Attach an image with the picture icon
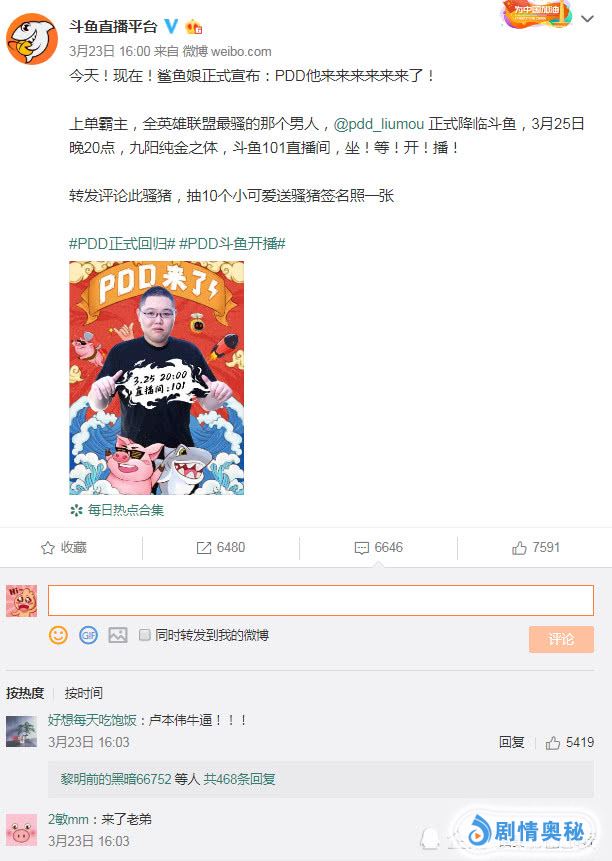This screenshot has height=861, width=612. 118,635
